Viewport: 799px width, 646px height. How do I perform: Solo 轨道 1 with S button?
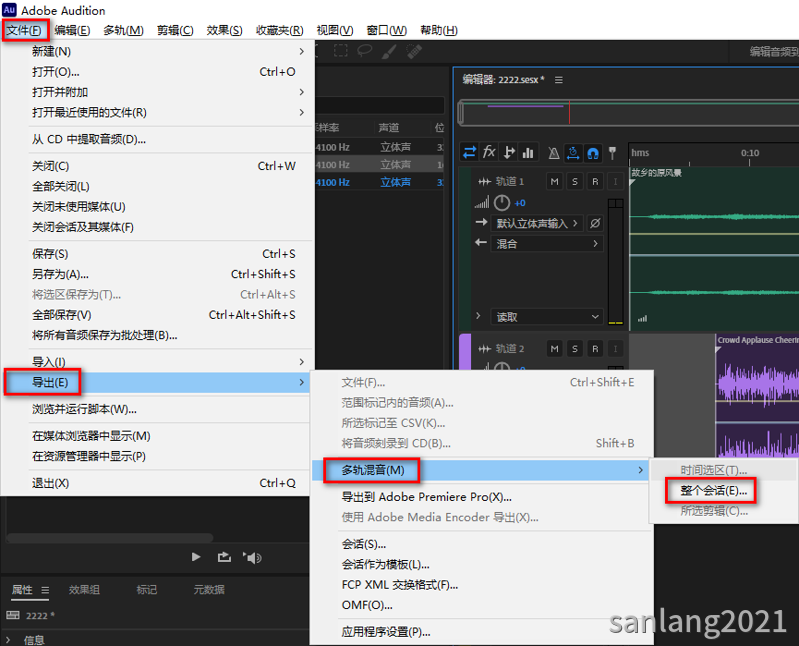(575, 181)
